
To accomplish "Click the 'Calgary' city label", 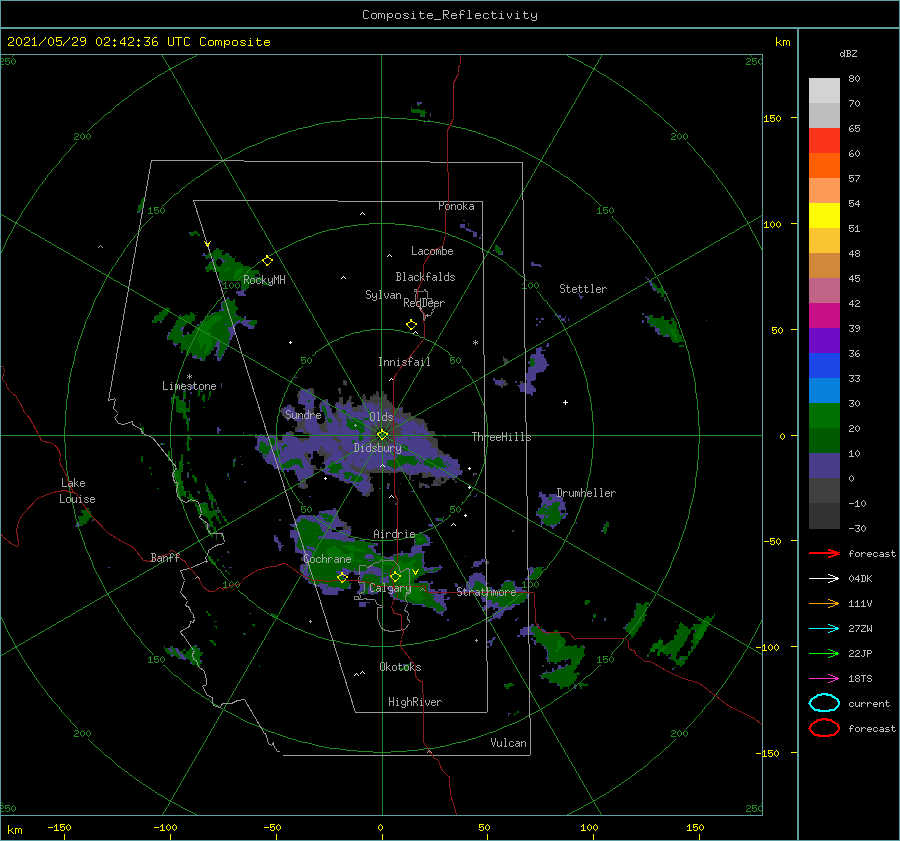I will (x=390, y=588).
